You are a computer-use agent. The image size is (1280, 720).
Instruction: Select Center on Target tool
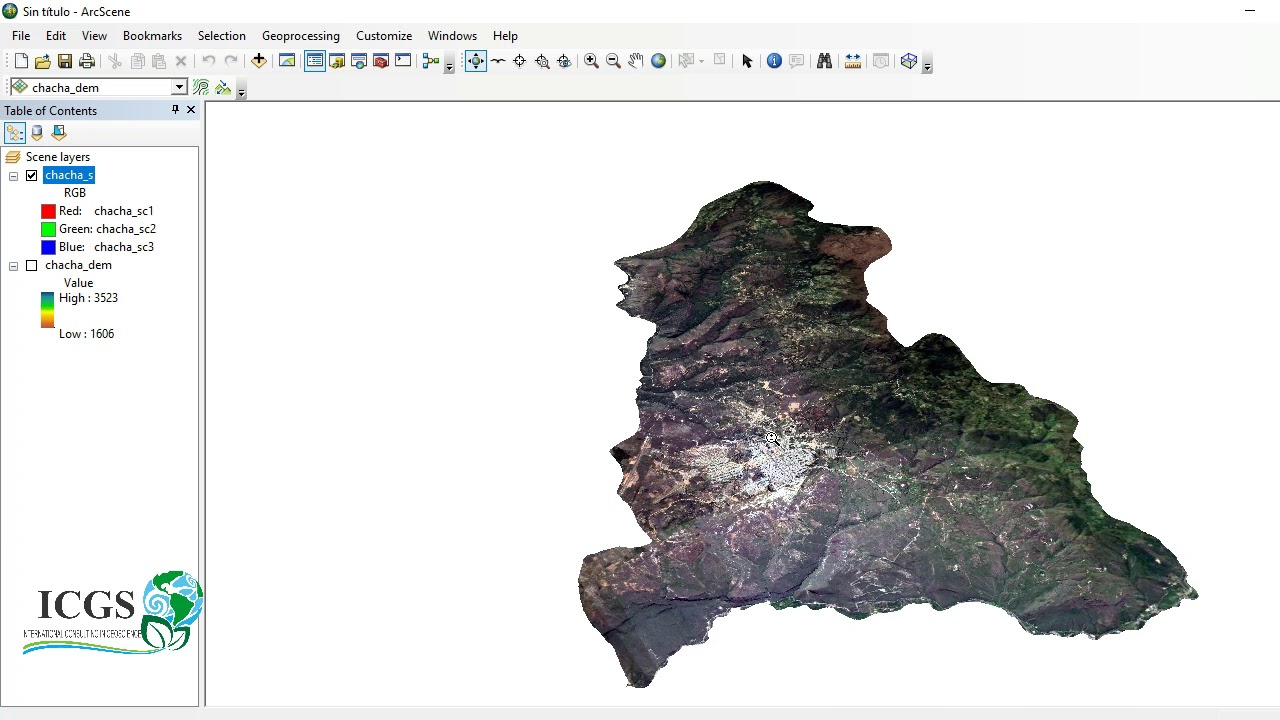point(520,61)
